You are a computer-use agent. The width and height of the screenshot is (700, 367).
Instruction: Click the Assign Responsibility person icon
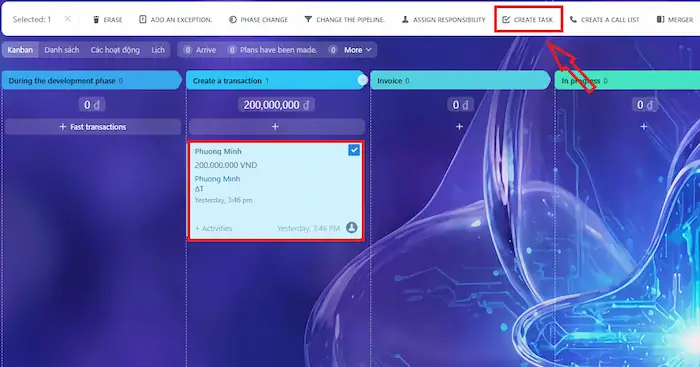coord(405,19)
